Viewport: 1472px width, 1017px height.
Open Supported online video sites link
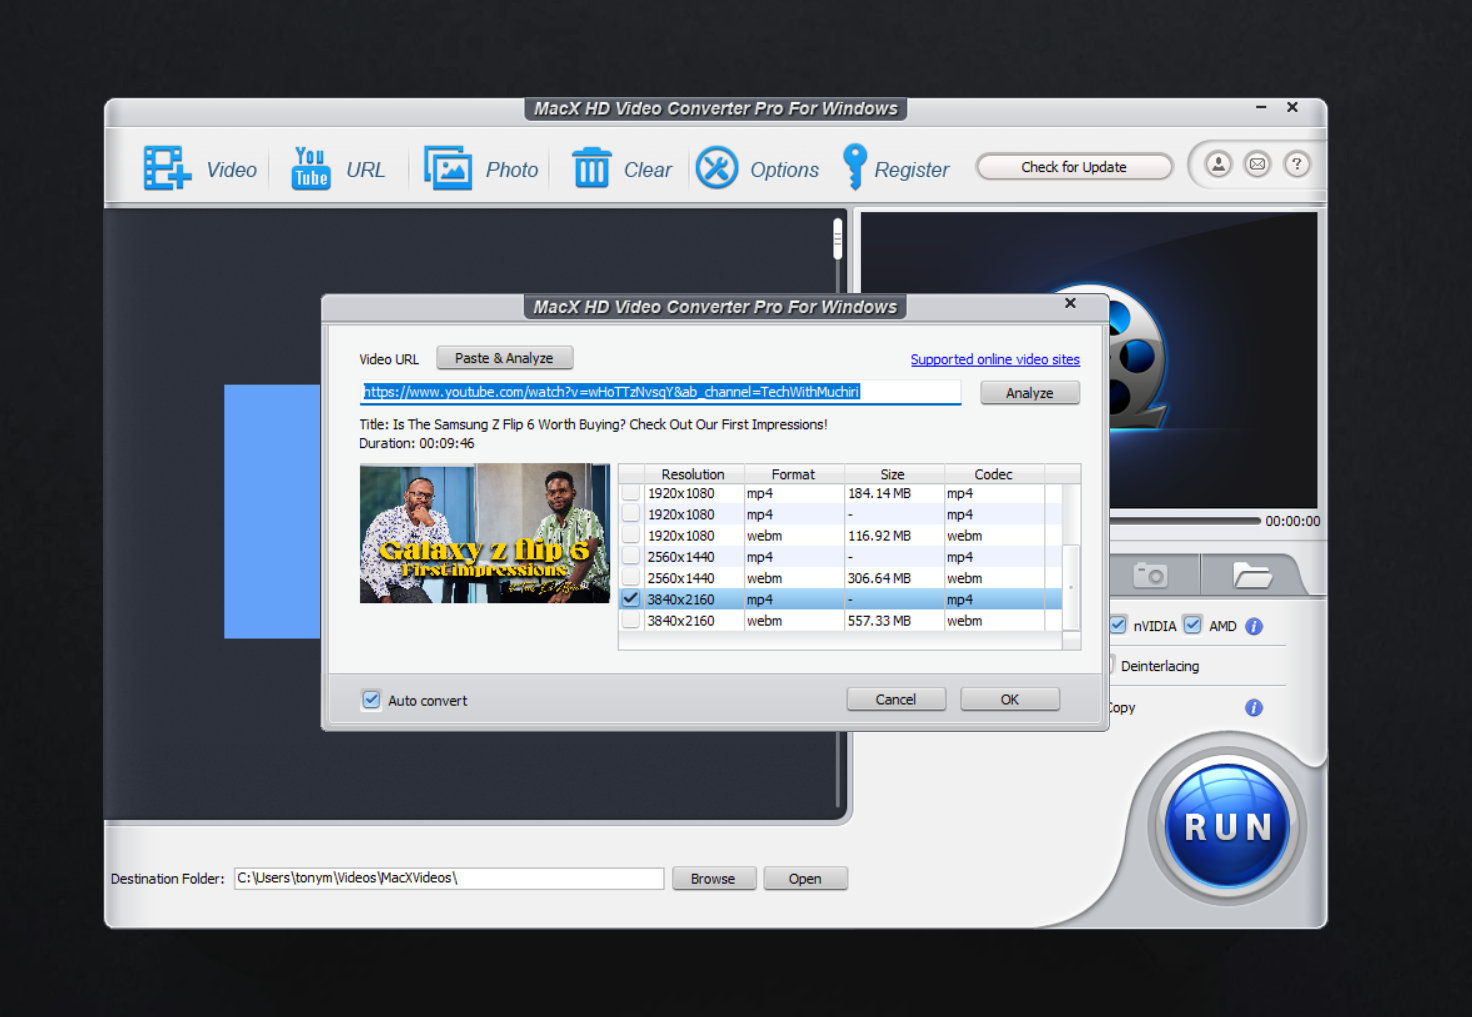[994, 359]
